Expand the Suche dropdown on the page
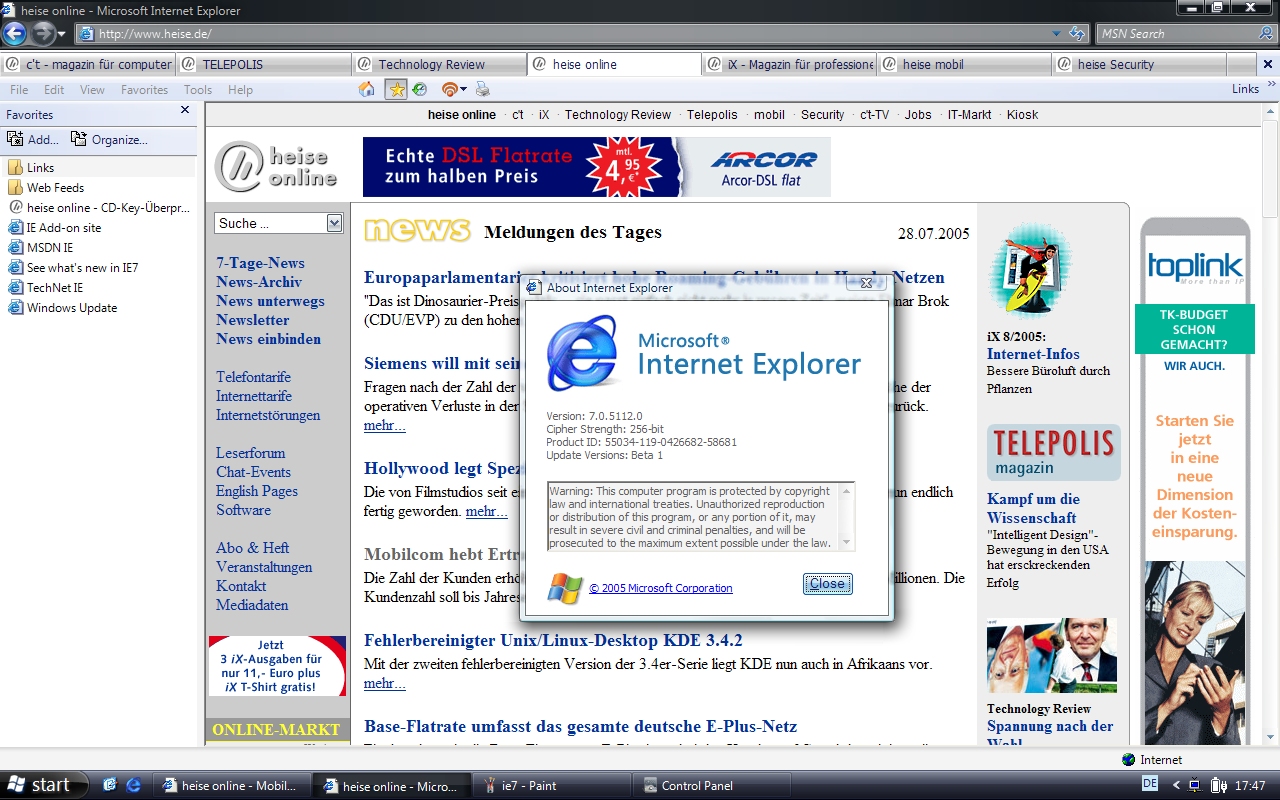The height and width of the screenshot is (800, 1280). pos(334,223)
